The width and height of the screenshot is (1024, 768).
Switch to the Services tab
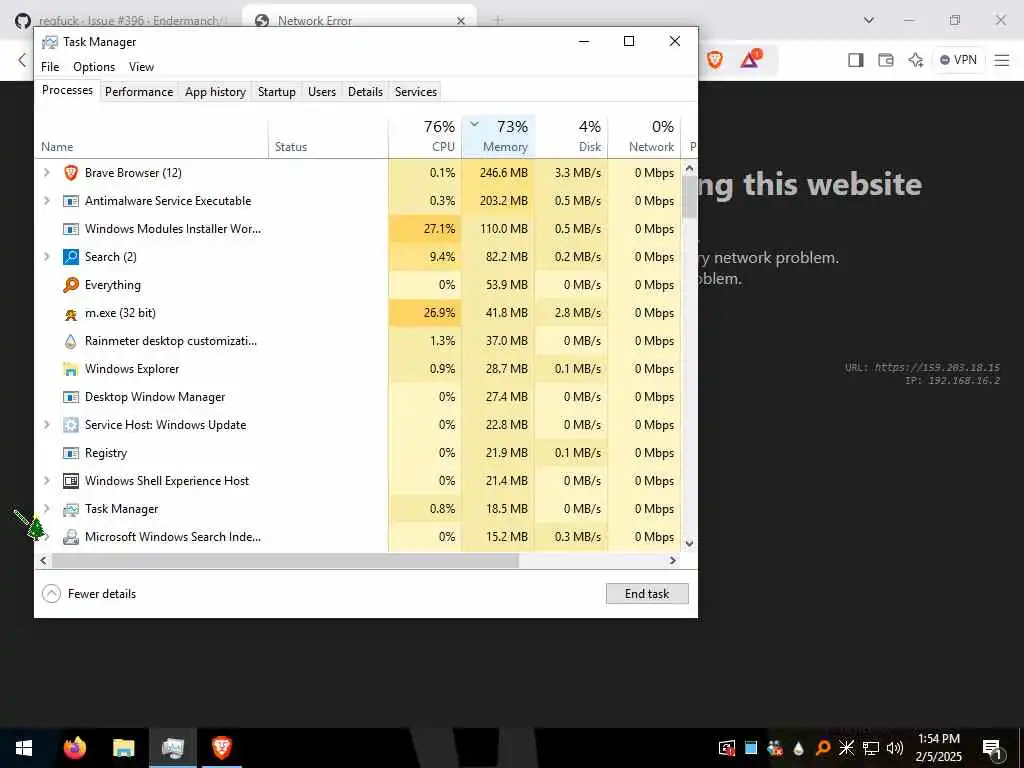pyautogui.click(x=416, y=91)
